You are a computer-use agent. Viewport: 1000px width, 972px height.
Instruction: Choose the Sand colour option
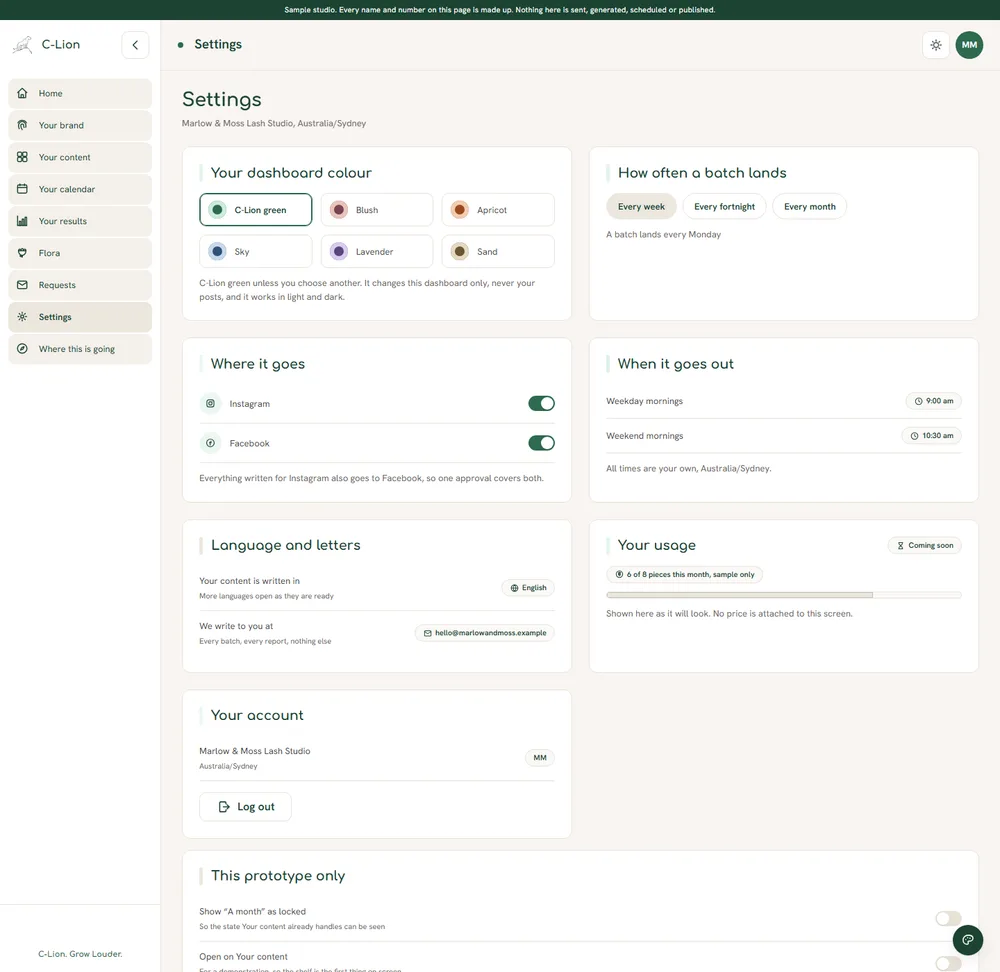pos(498,251)
